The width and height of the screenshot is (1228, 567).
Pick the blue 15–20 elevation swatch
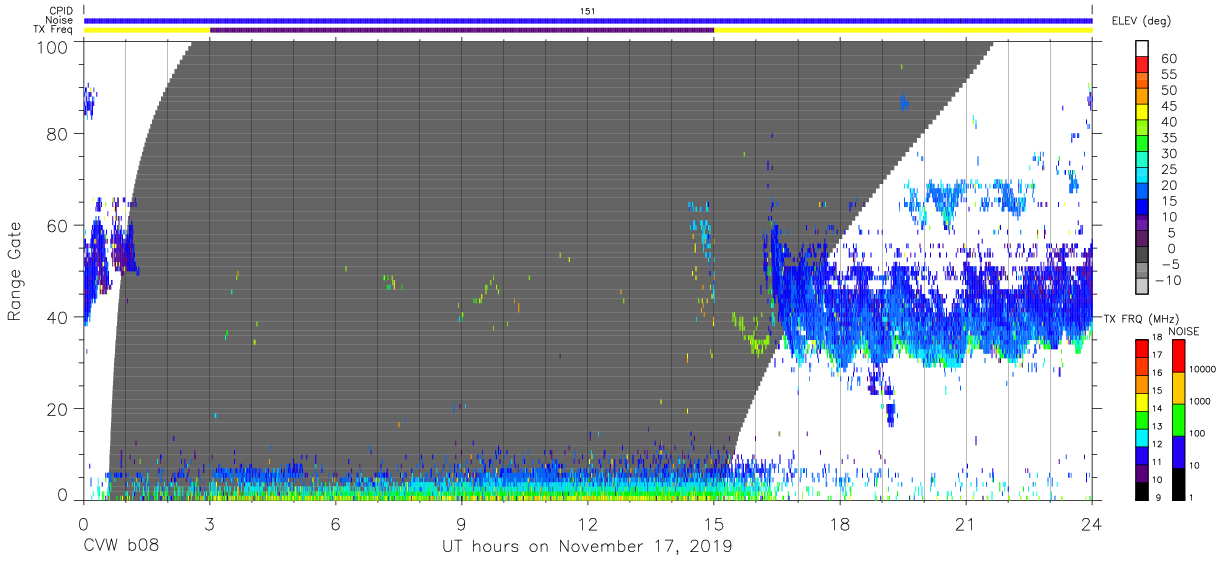point(1142,193)
